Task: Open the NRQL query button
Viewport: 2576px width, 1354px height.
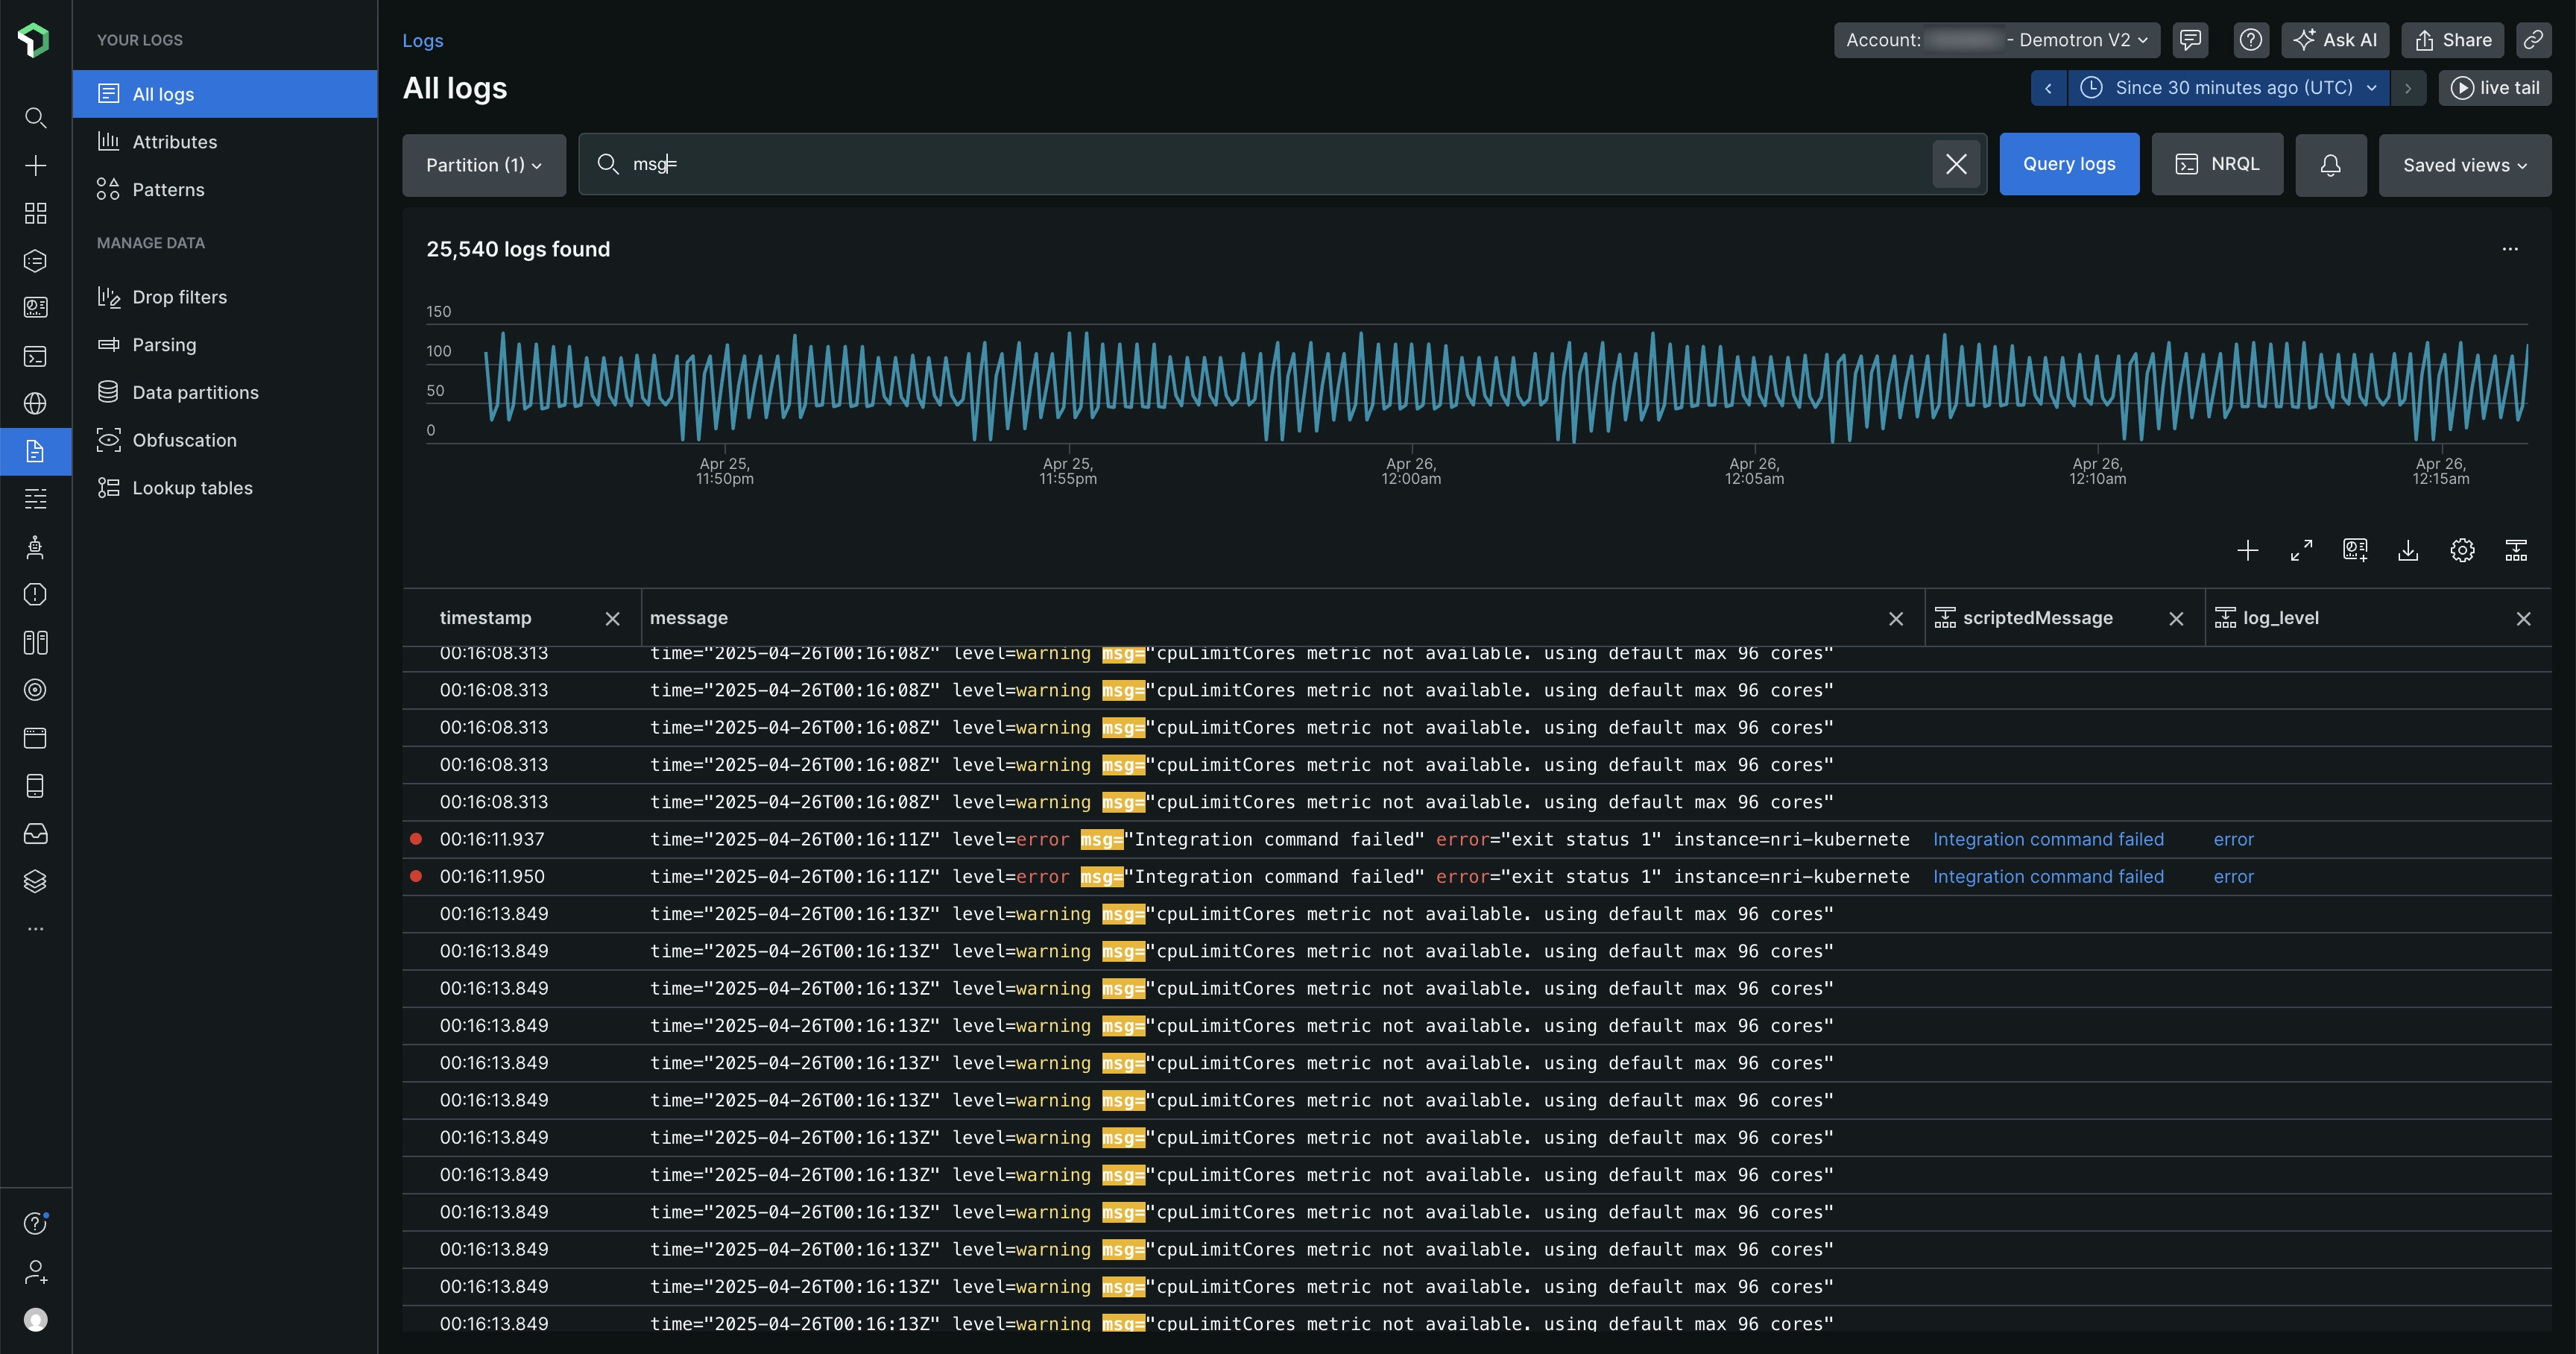Action: [x=2217, y=164]
